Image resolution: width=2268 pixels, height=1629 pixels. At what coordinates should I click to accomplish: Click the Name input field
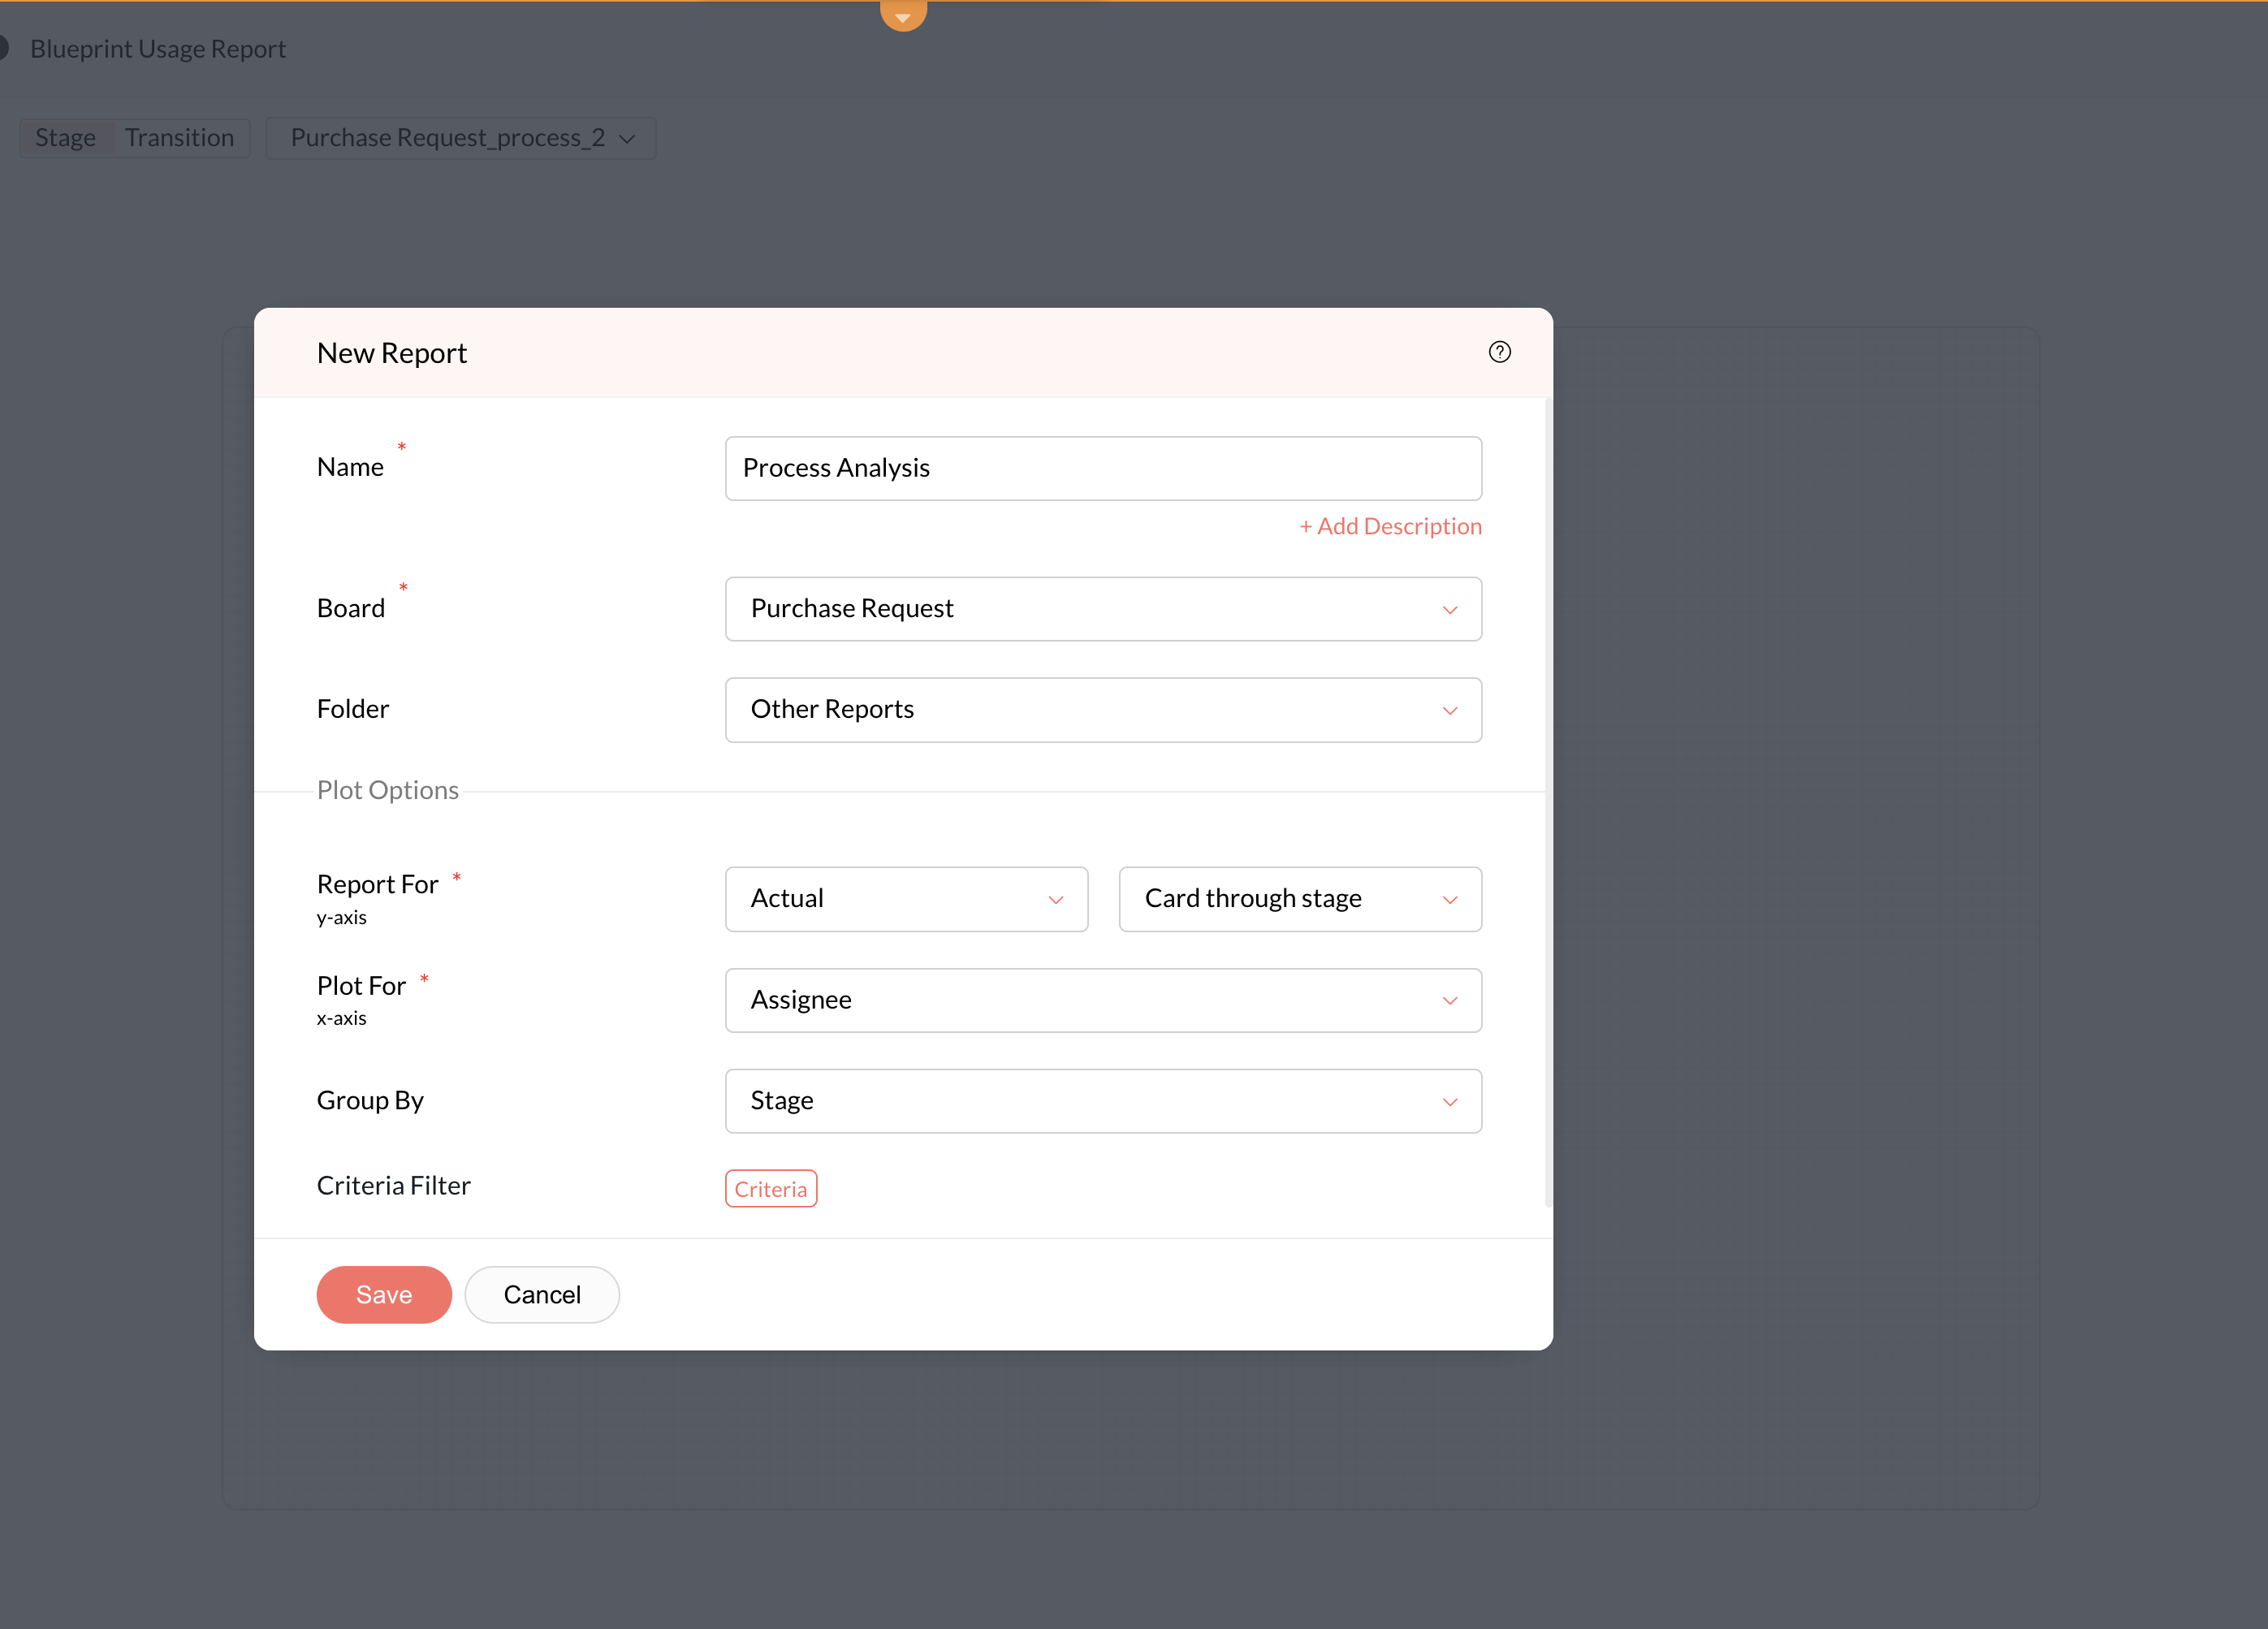1102,468
